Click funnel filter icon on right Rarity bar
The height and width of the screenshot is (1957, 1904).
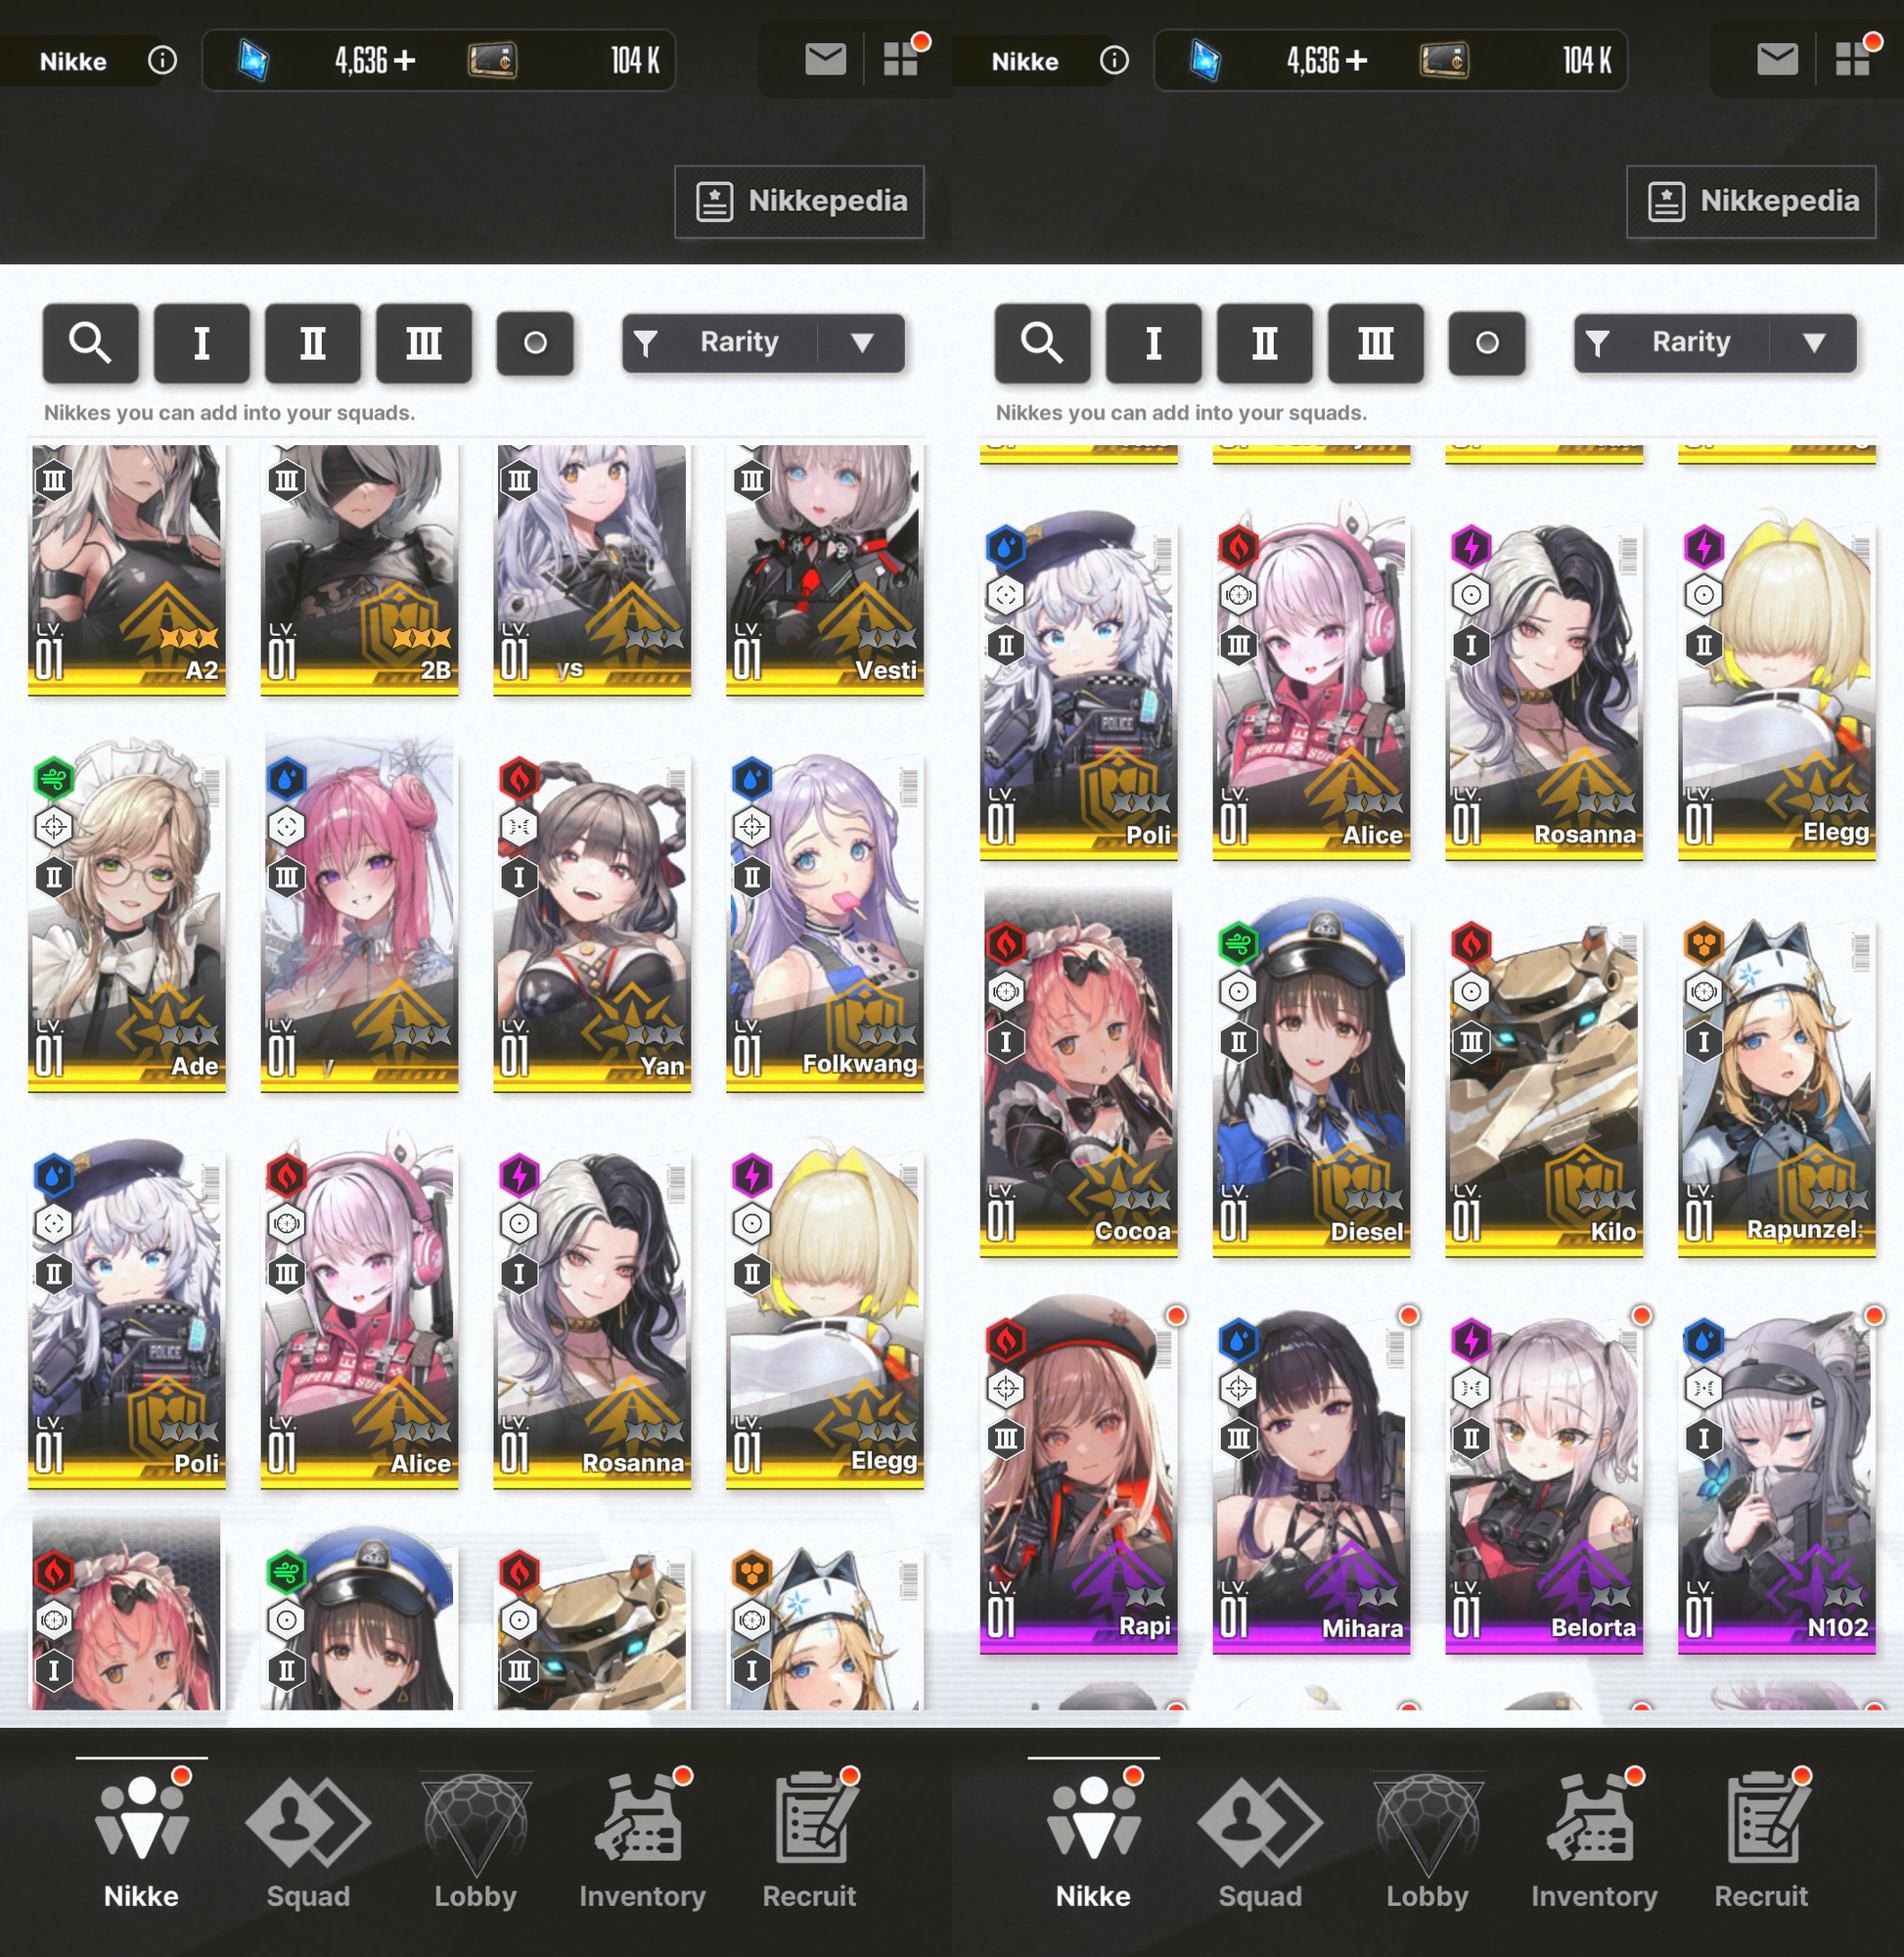tap(1597, 343)
